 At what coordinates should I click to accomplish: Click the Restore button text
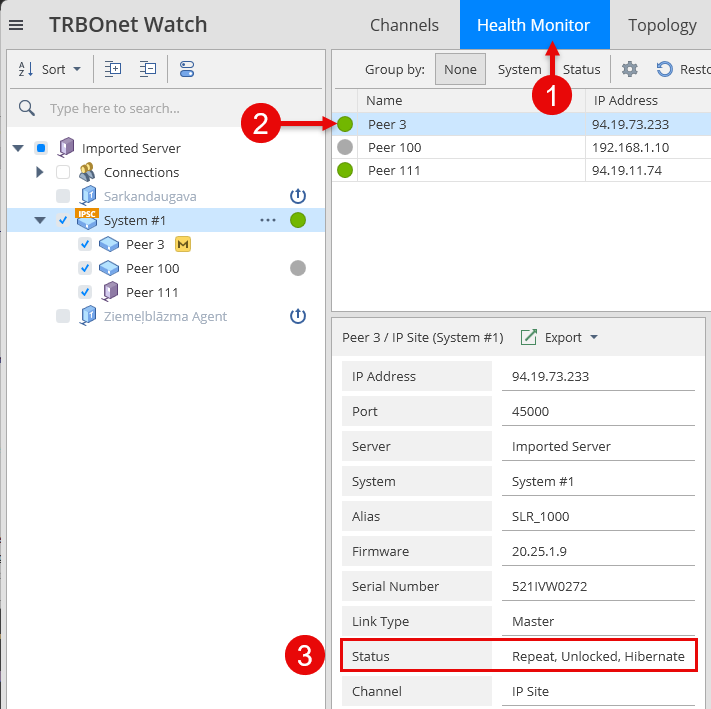pyautogui.click(x=695, y=69)
